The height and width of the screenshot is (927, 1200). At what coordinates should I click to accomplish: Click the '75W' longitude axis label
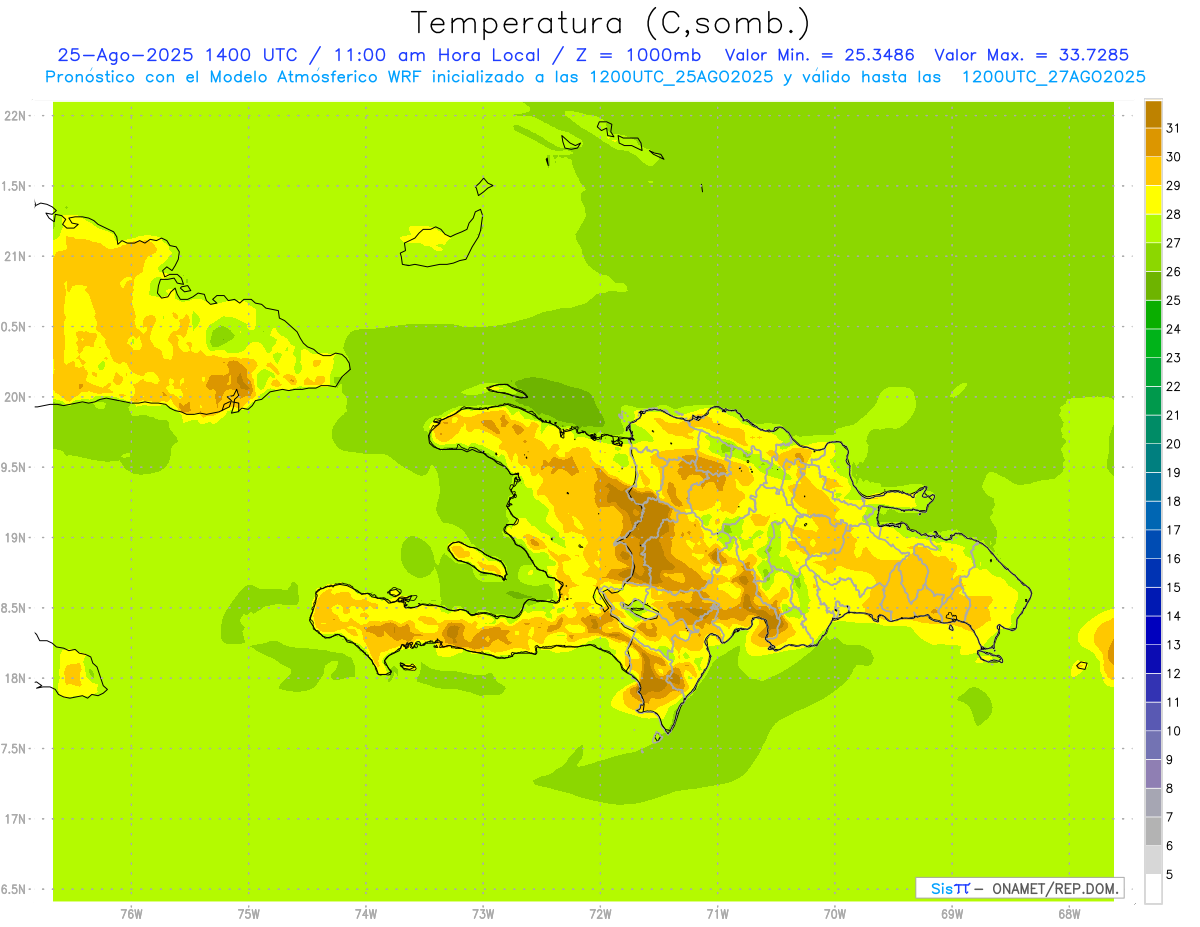pyautogui.click(x=249, y=914)
